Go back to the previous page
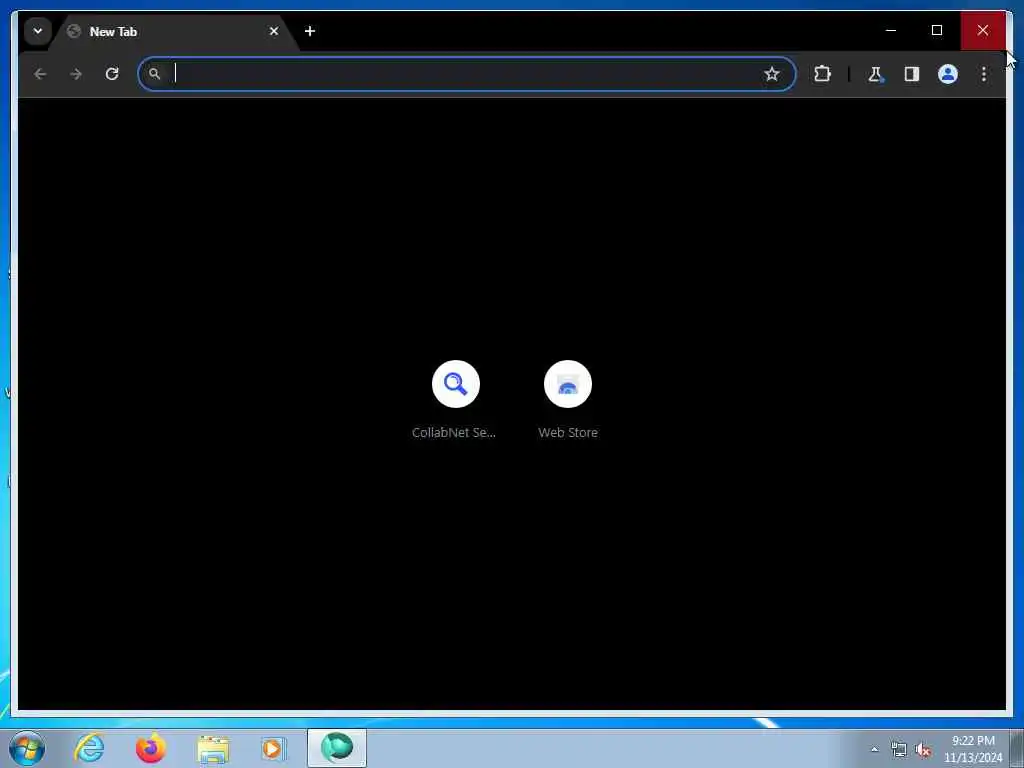Screen dimensions: 1024x768 click(x=40, y=74)
